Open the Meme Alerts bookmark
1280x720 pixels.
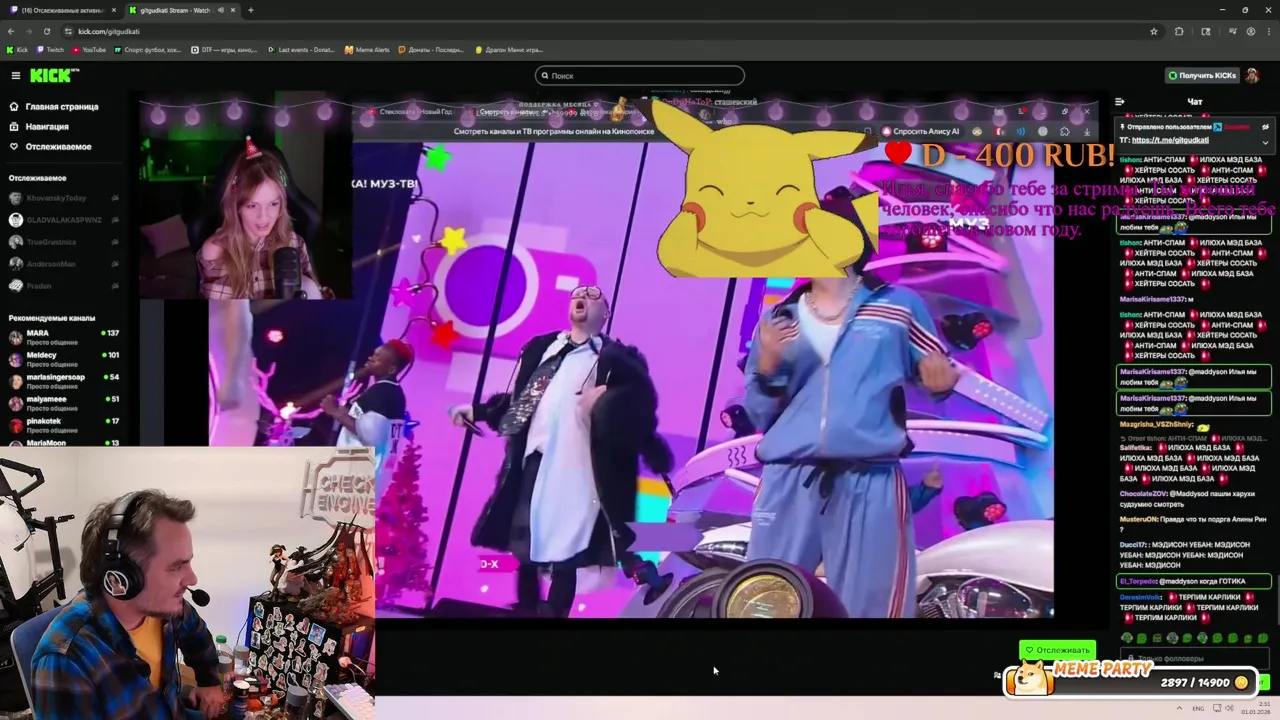point(367,49)
